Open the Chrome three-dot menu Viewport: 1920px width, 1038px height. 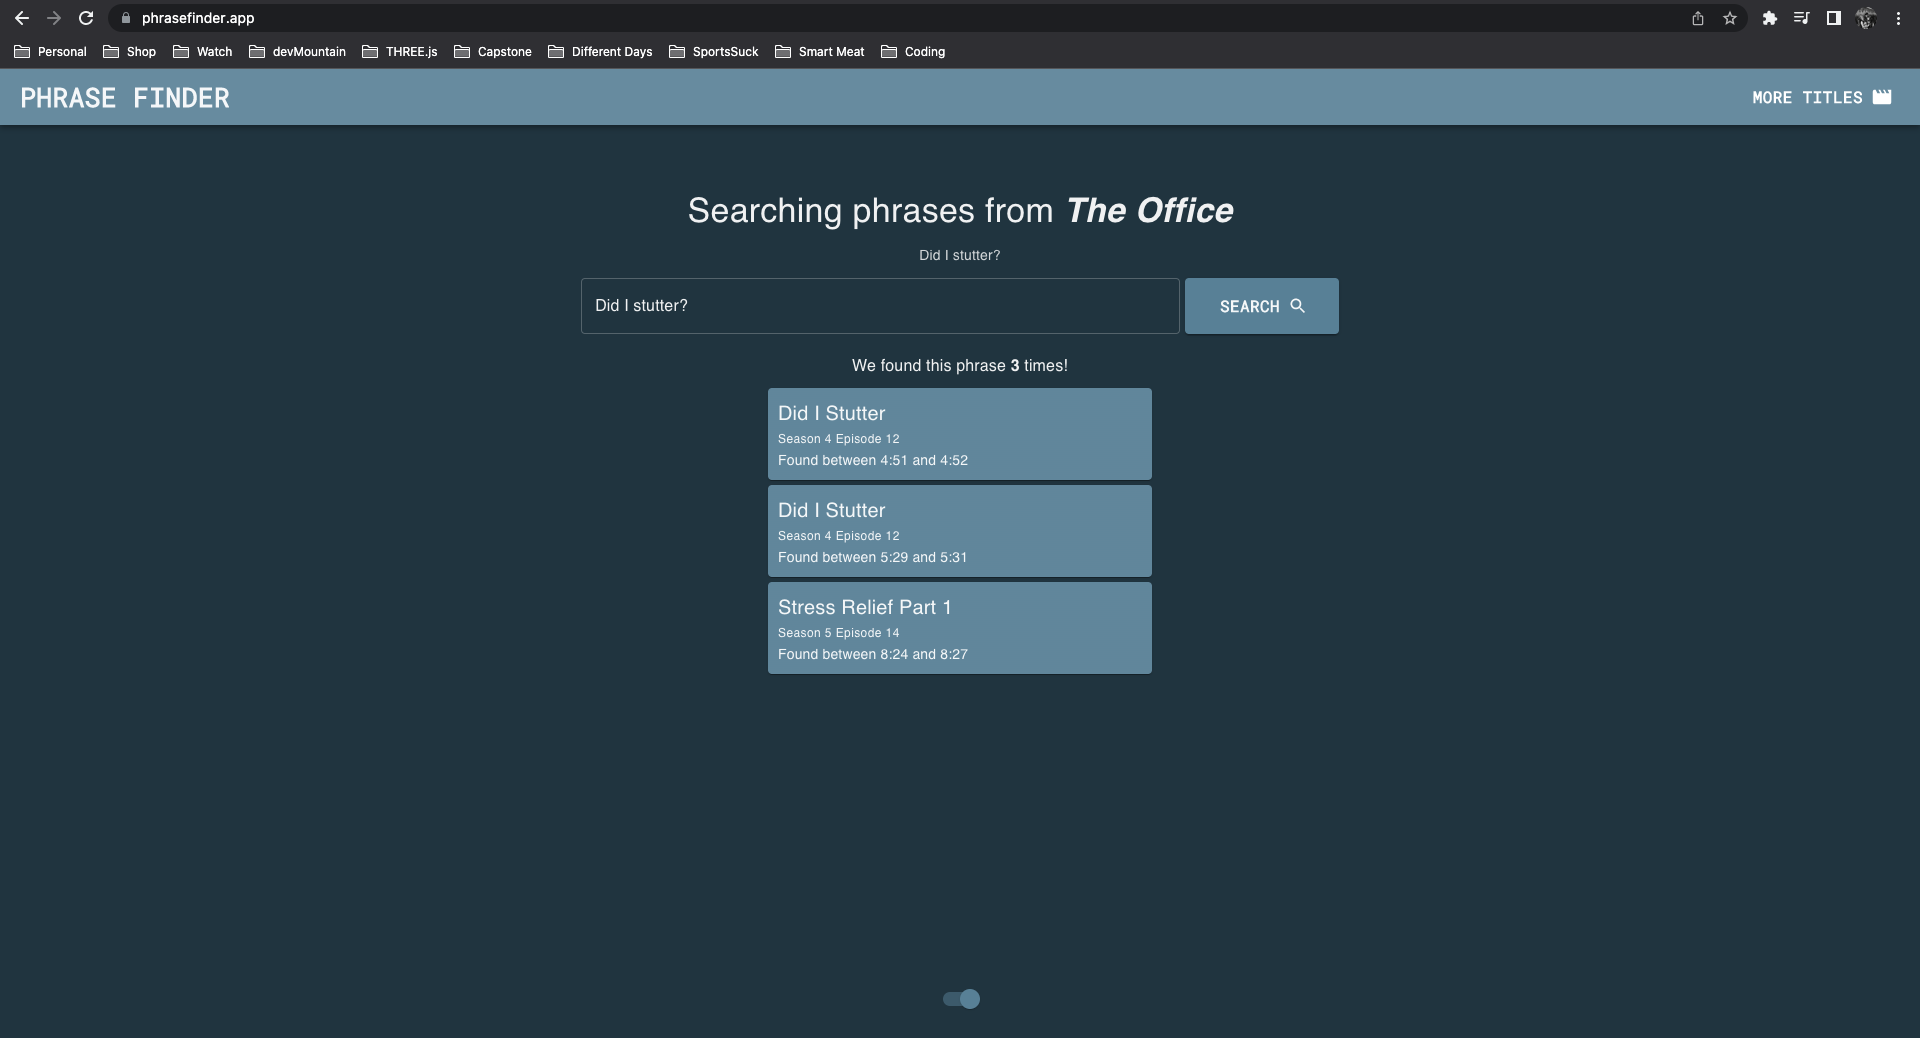tap(1898, 18)
